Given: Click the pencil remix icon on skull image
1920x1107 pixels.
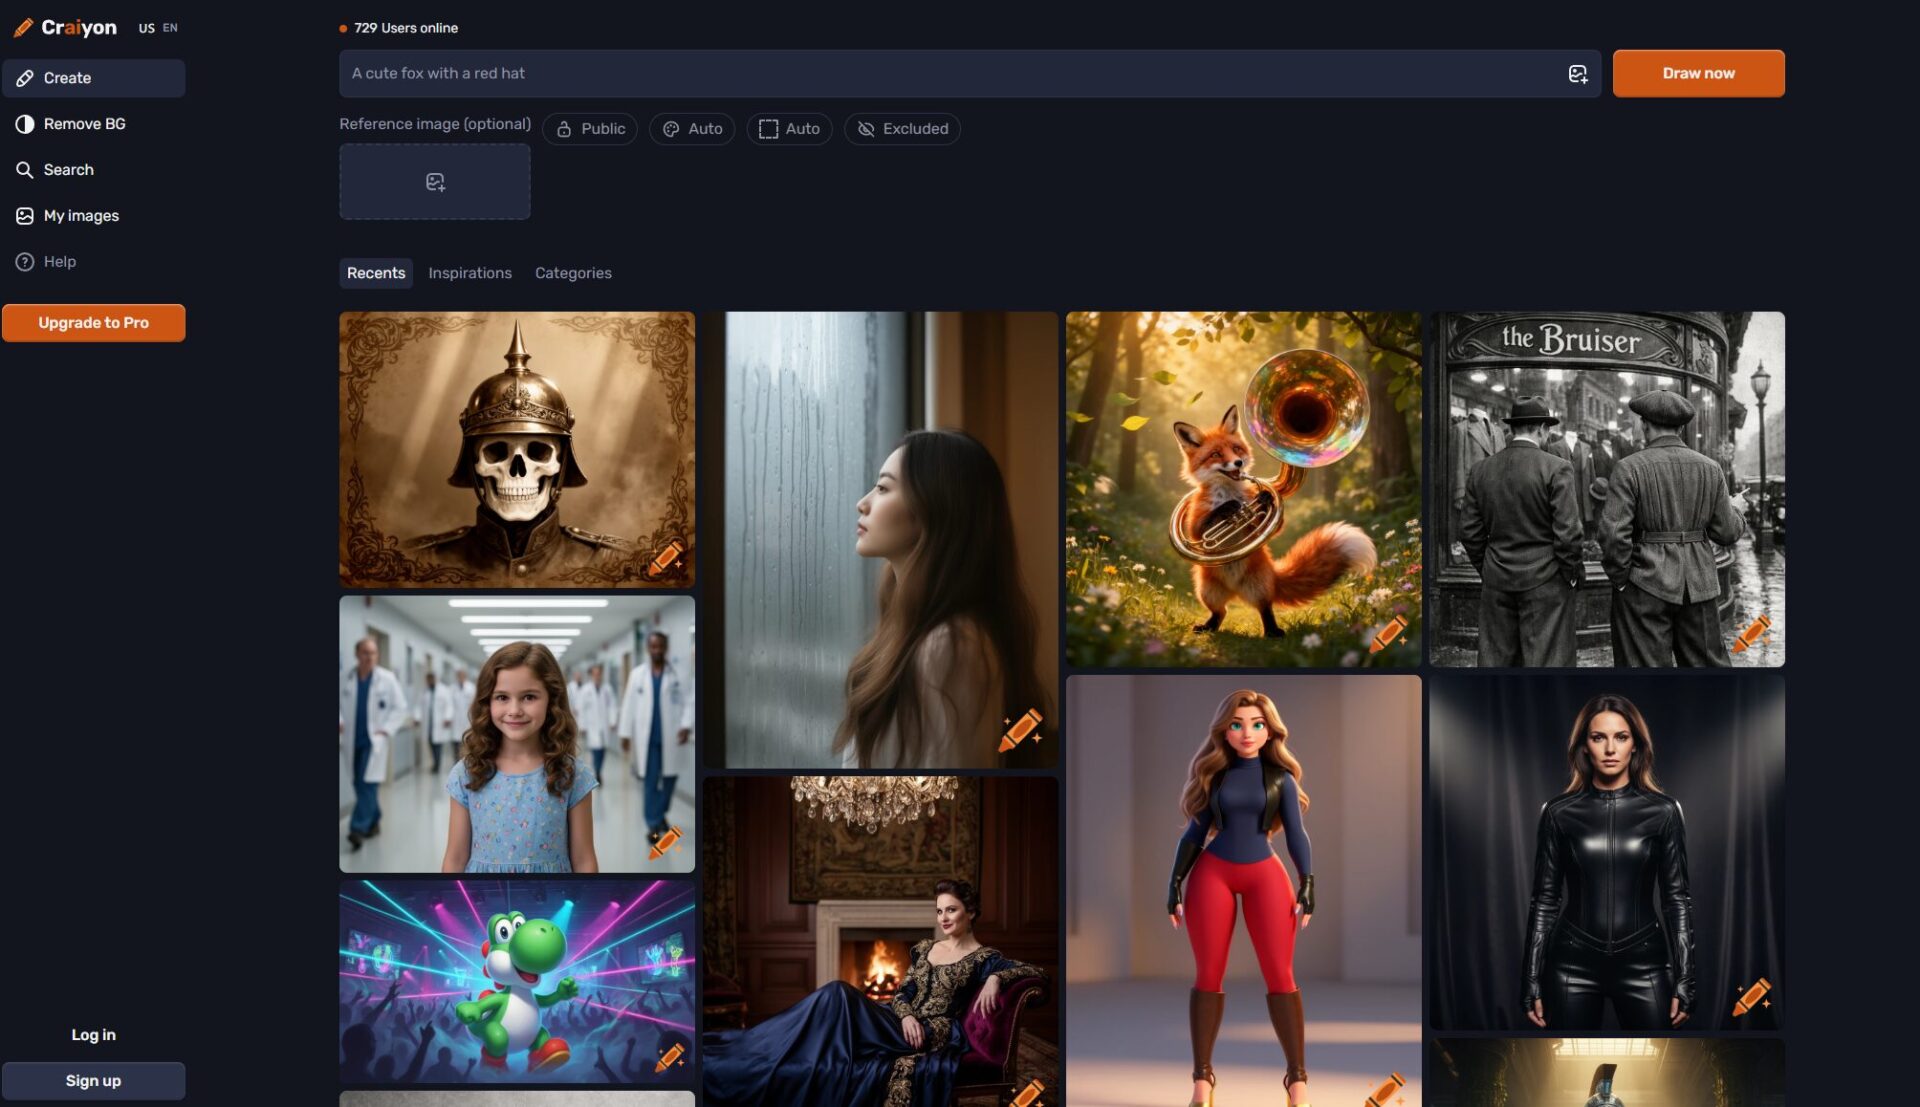Looking at the screenshot, I should [x=666, y=557].
